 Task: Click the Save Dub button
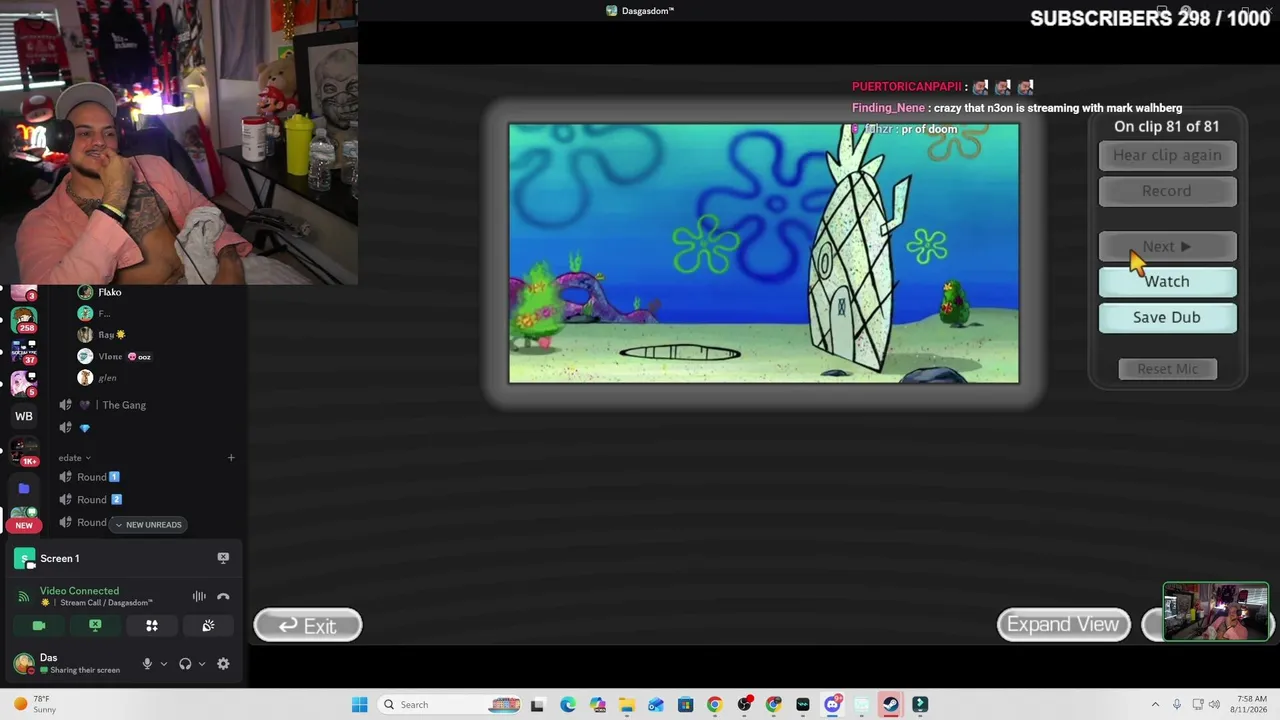[1167, 317]
